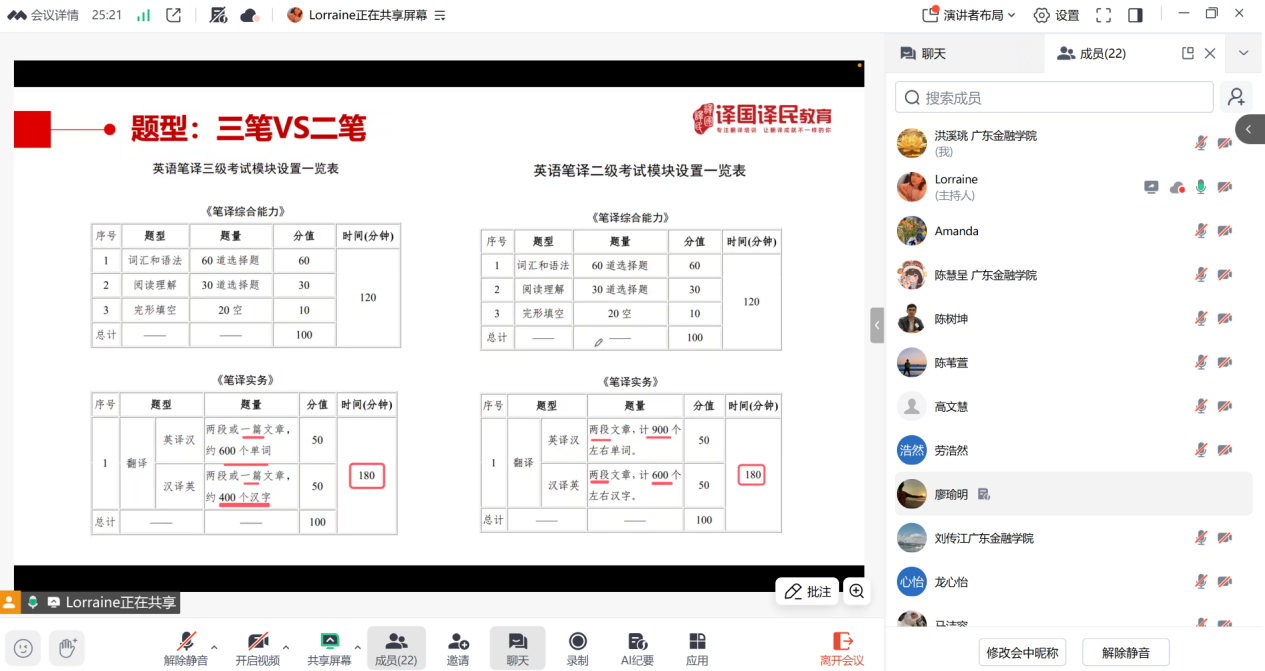
Task: Expand the 演讲者布局 layout dropdown
Action: click(x=968, y=15)
